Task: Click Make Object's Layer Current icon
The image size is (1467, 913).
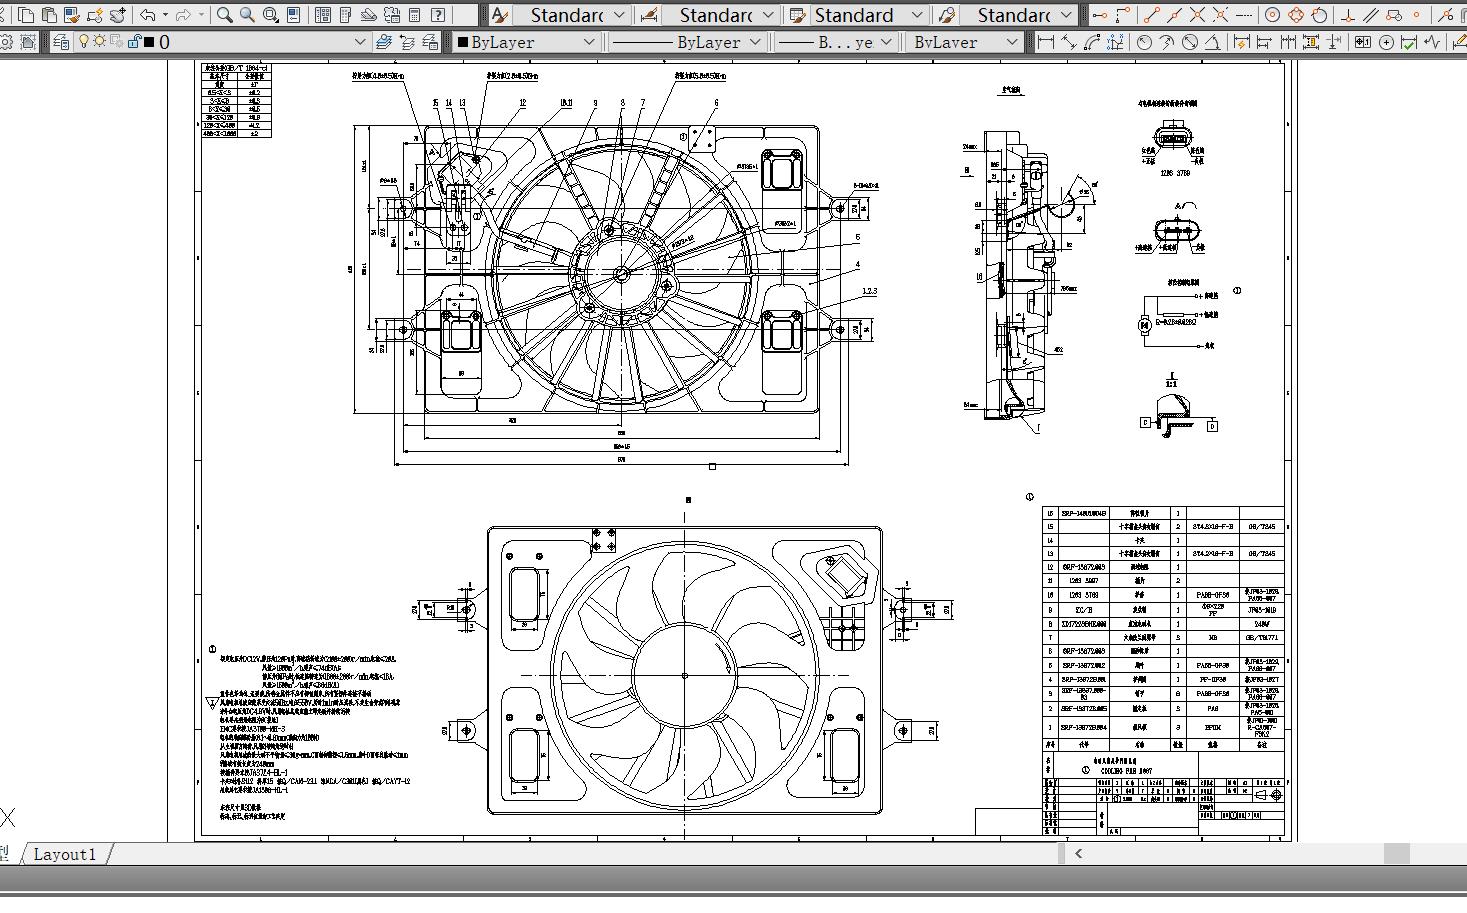Action: pyautogui.click(x=384, y=42)
